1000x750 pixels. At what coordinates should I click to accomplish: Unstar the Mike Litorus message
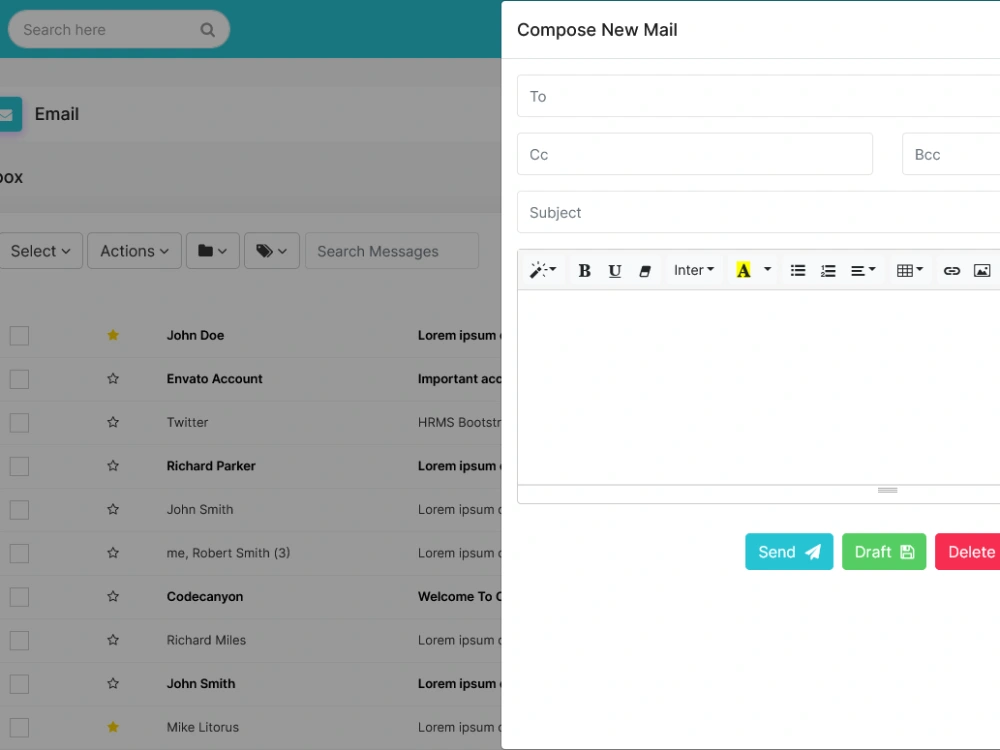point(113,726)
